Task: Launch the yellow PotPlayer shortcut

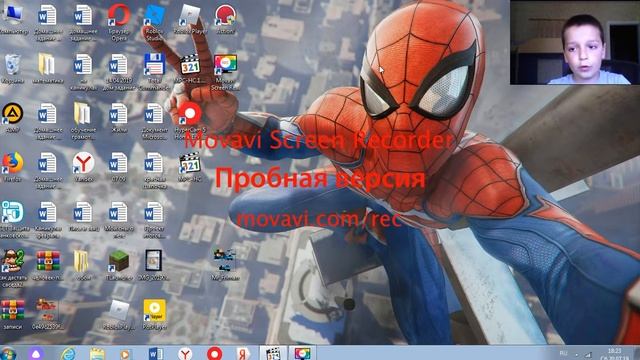Action: tap(154, 314)
